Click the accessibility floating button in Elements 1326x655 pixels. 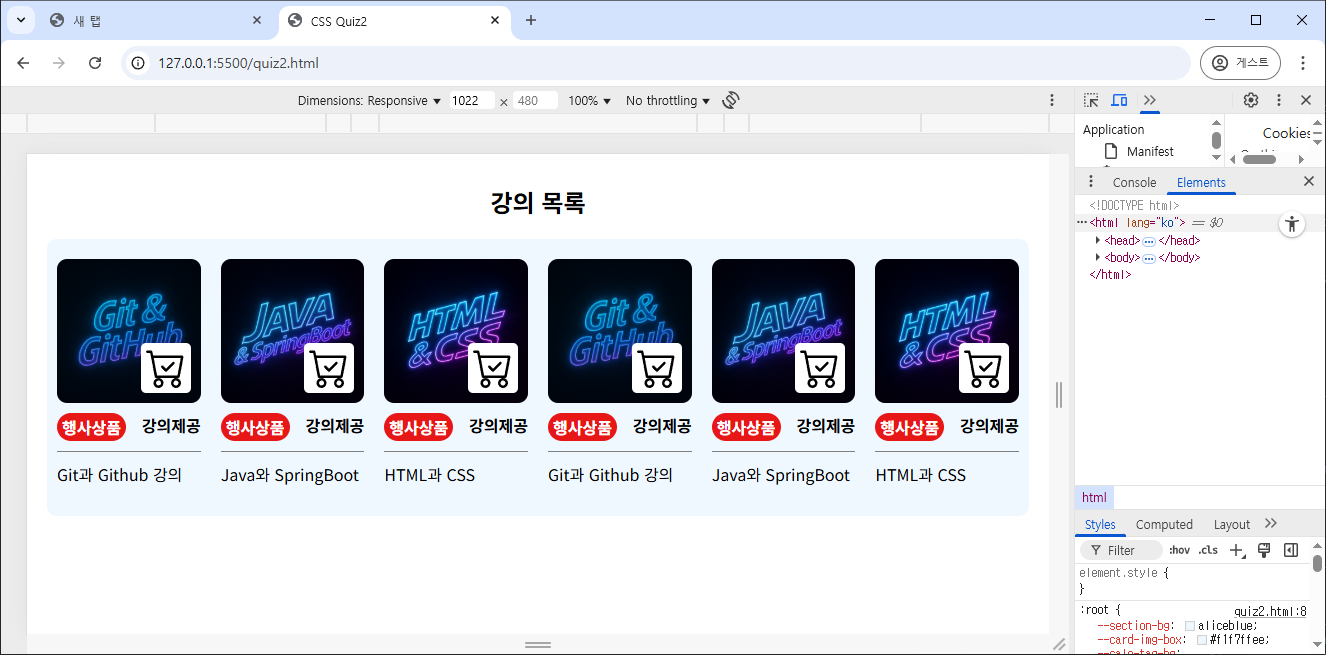pyautogui.click(x=1292, y=224)
